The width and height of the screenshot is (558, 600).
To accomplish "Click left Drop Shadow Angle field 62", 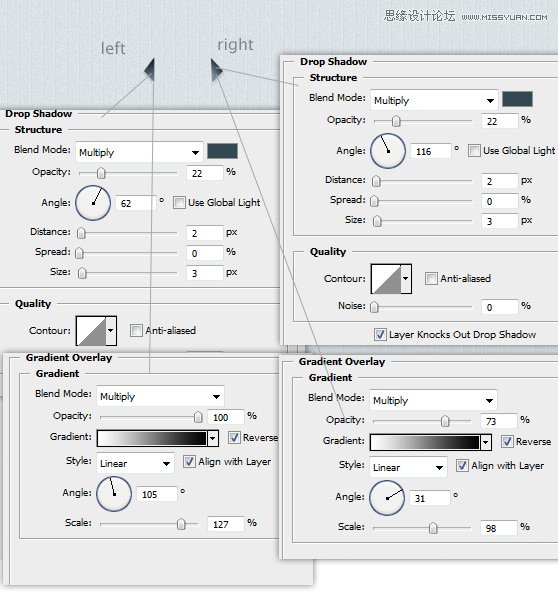I will point(136,203).
